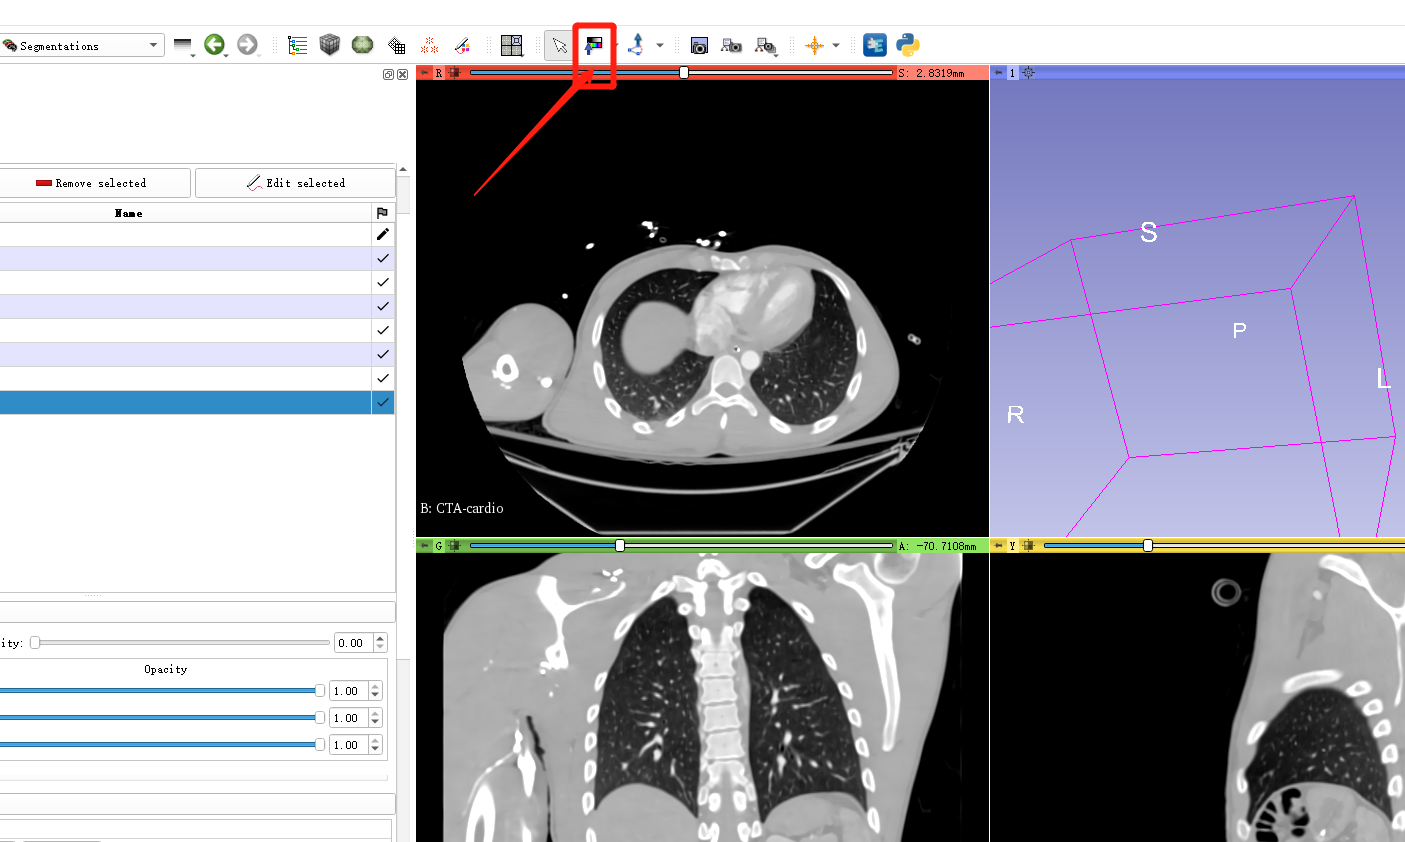Click the green forward module arrow

pyautogui.click(x=247, y=44)
